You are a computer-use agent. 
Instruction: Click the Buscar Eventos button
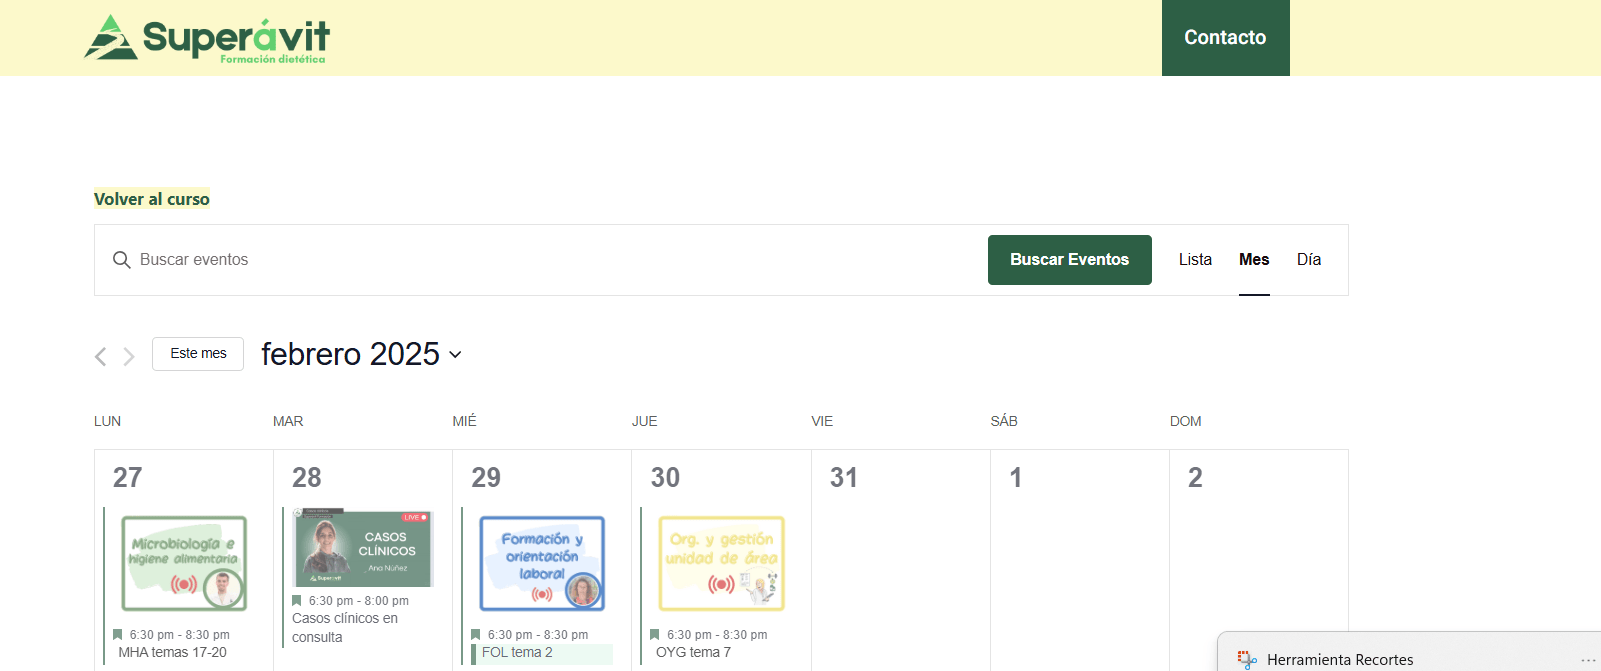point(1070,260)
